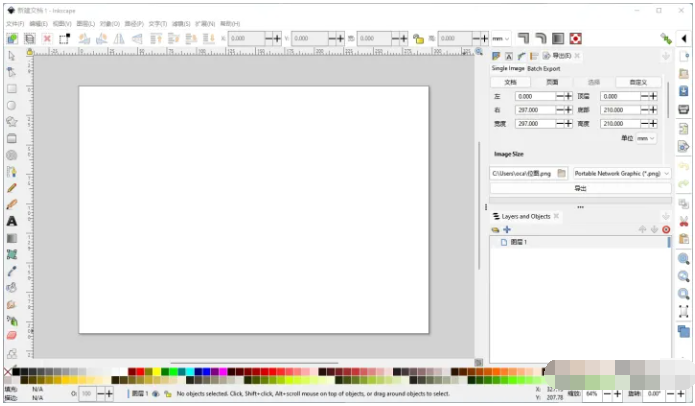Click the red Deselect toolbar icon
The height and width of the screenshot is (406, 695).
47,38
